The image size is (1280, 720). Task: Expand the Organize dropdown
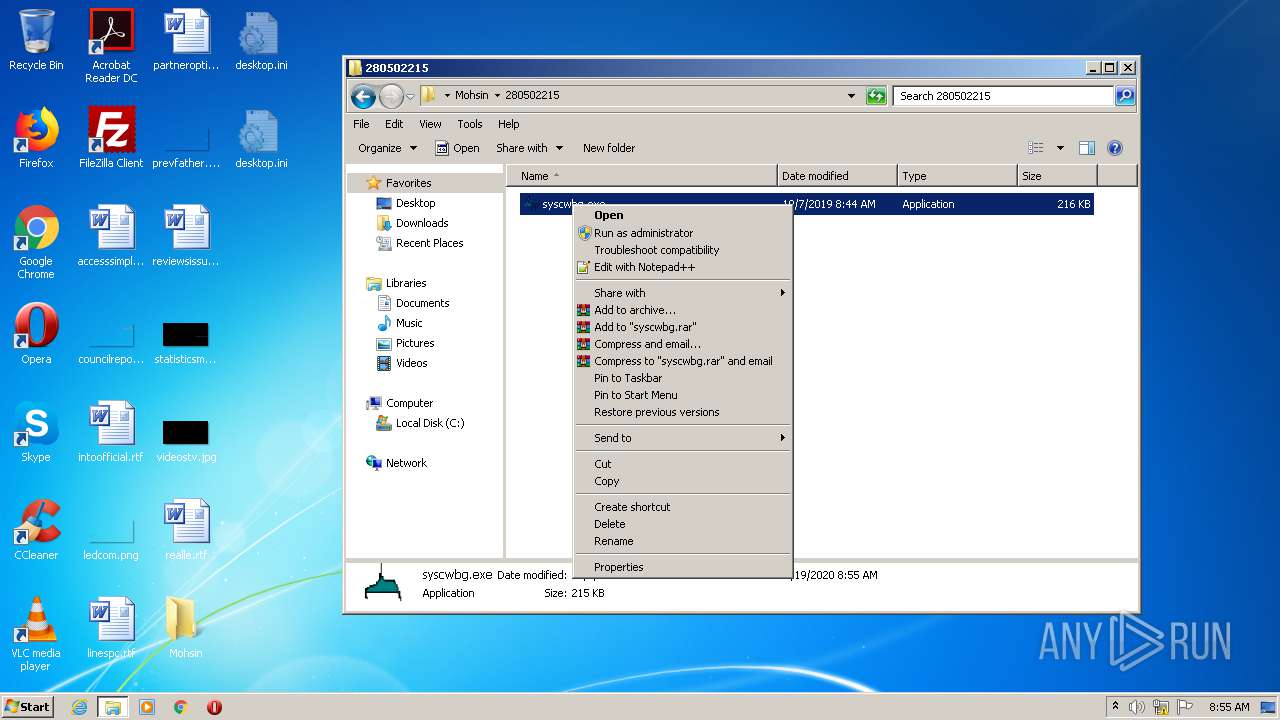388,148
